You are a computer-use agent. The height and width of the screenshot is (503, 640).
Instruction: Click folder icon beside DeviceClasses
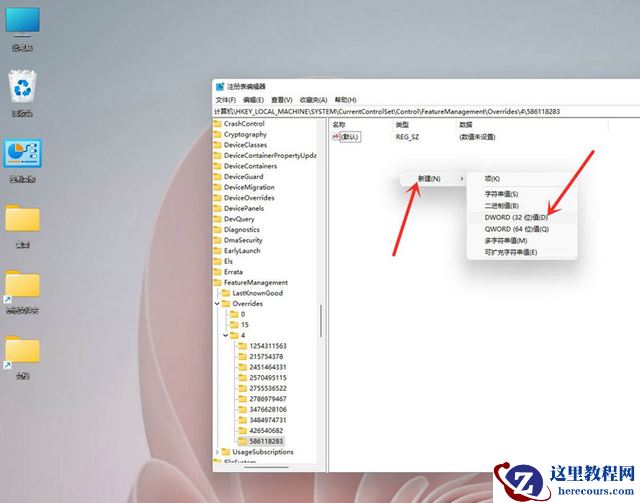tap(218, 145)
